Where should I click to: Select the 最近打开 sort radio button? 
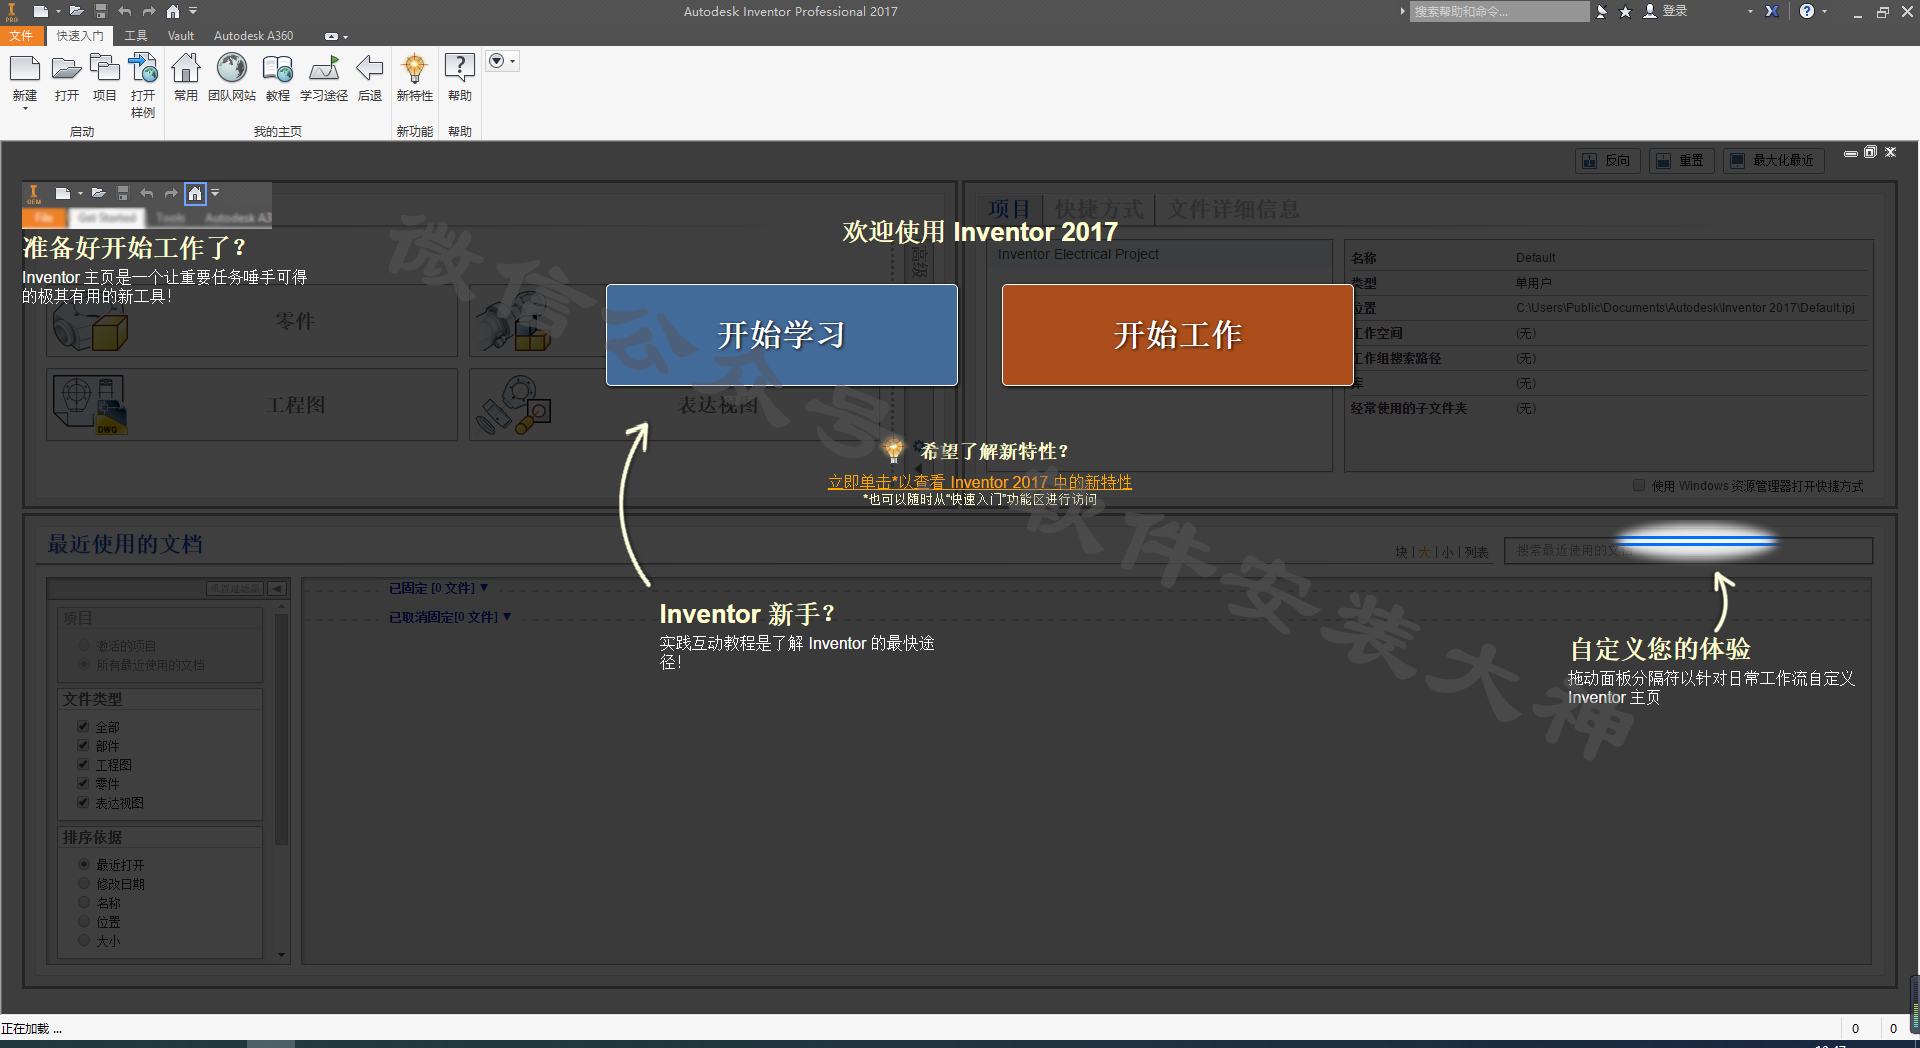[84, 865]
